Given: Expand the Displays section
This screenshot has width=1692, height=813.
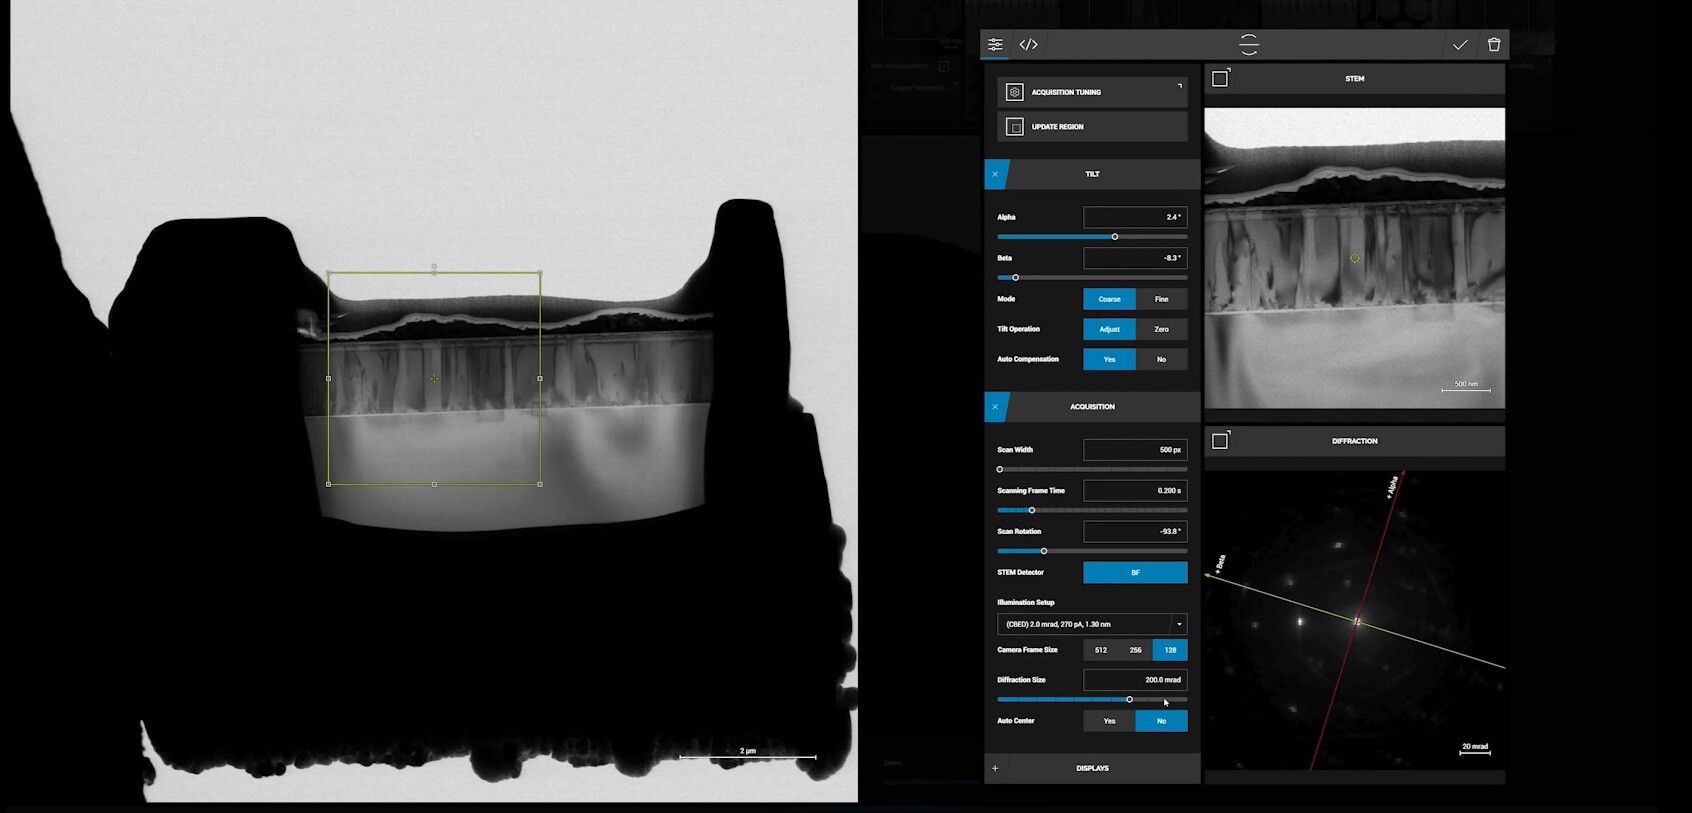Looking at the screenshot, I should click(995, 768).
